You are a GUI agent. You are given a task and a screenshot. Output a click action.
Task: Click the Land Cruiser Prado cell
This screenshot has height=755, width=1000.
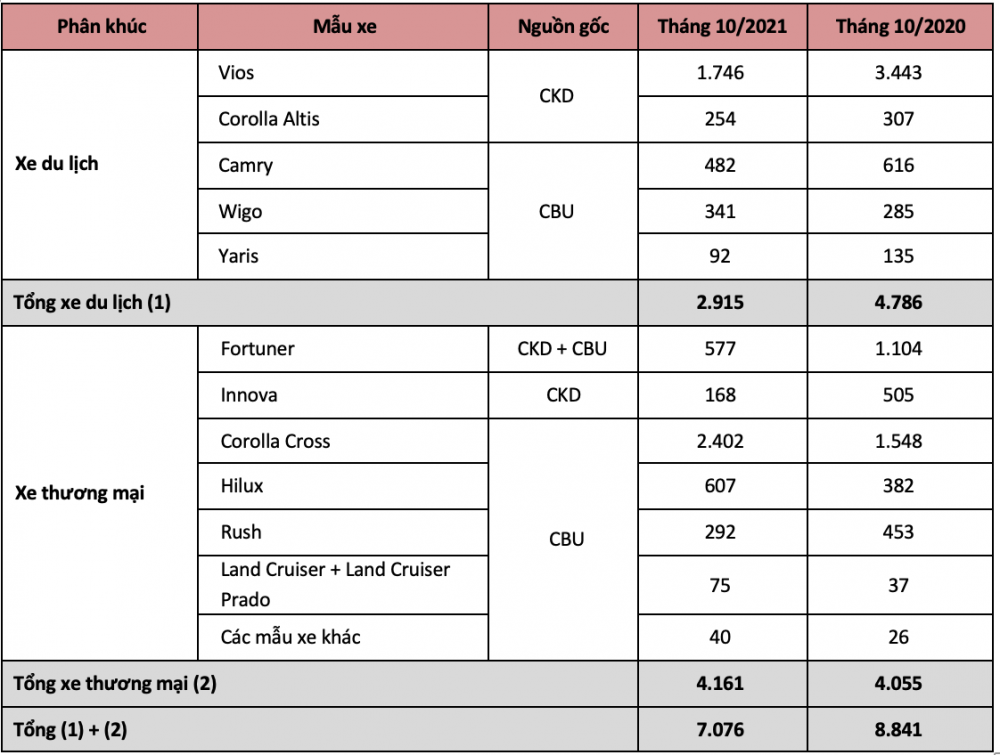(343, 585)
